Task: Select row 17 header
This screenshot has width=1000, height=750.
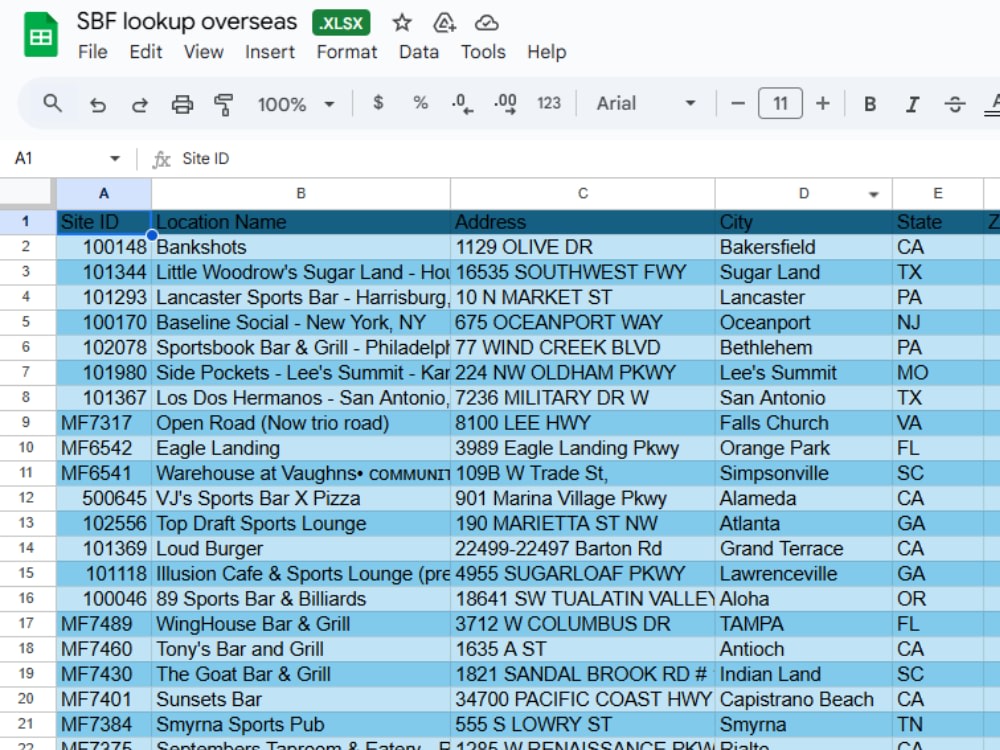Action: click(26, 624)
